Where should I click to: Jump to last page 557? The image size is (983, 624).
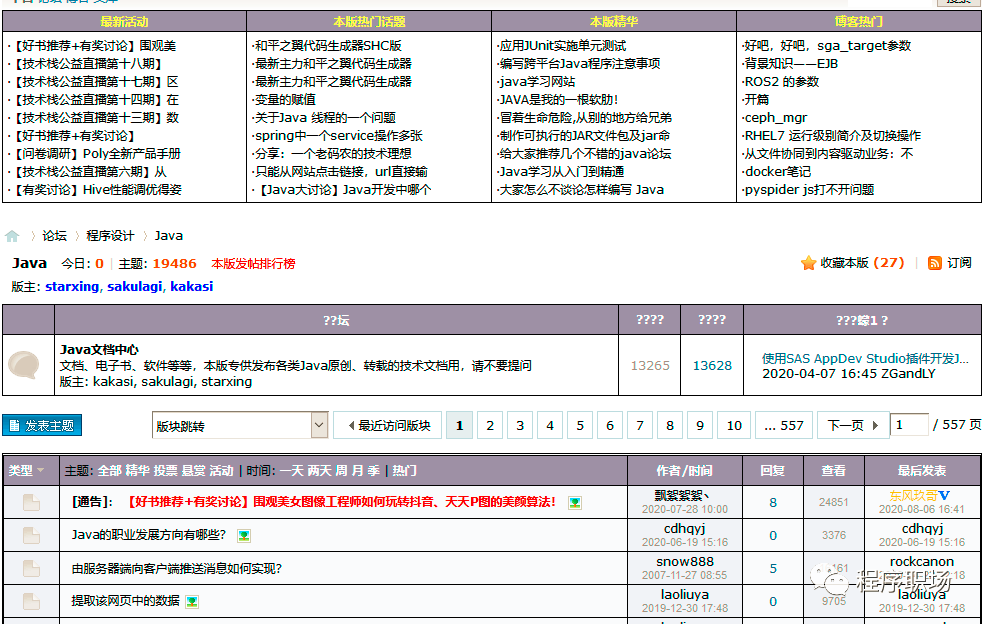(784, 425)
